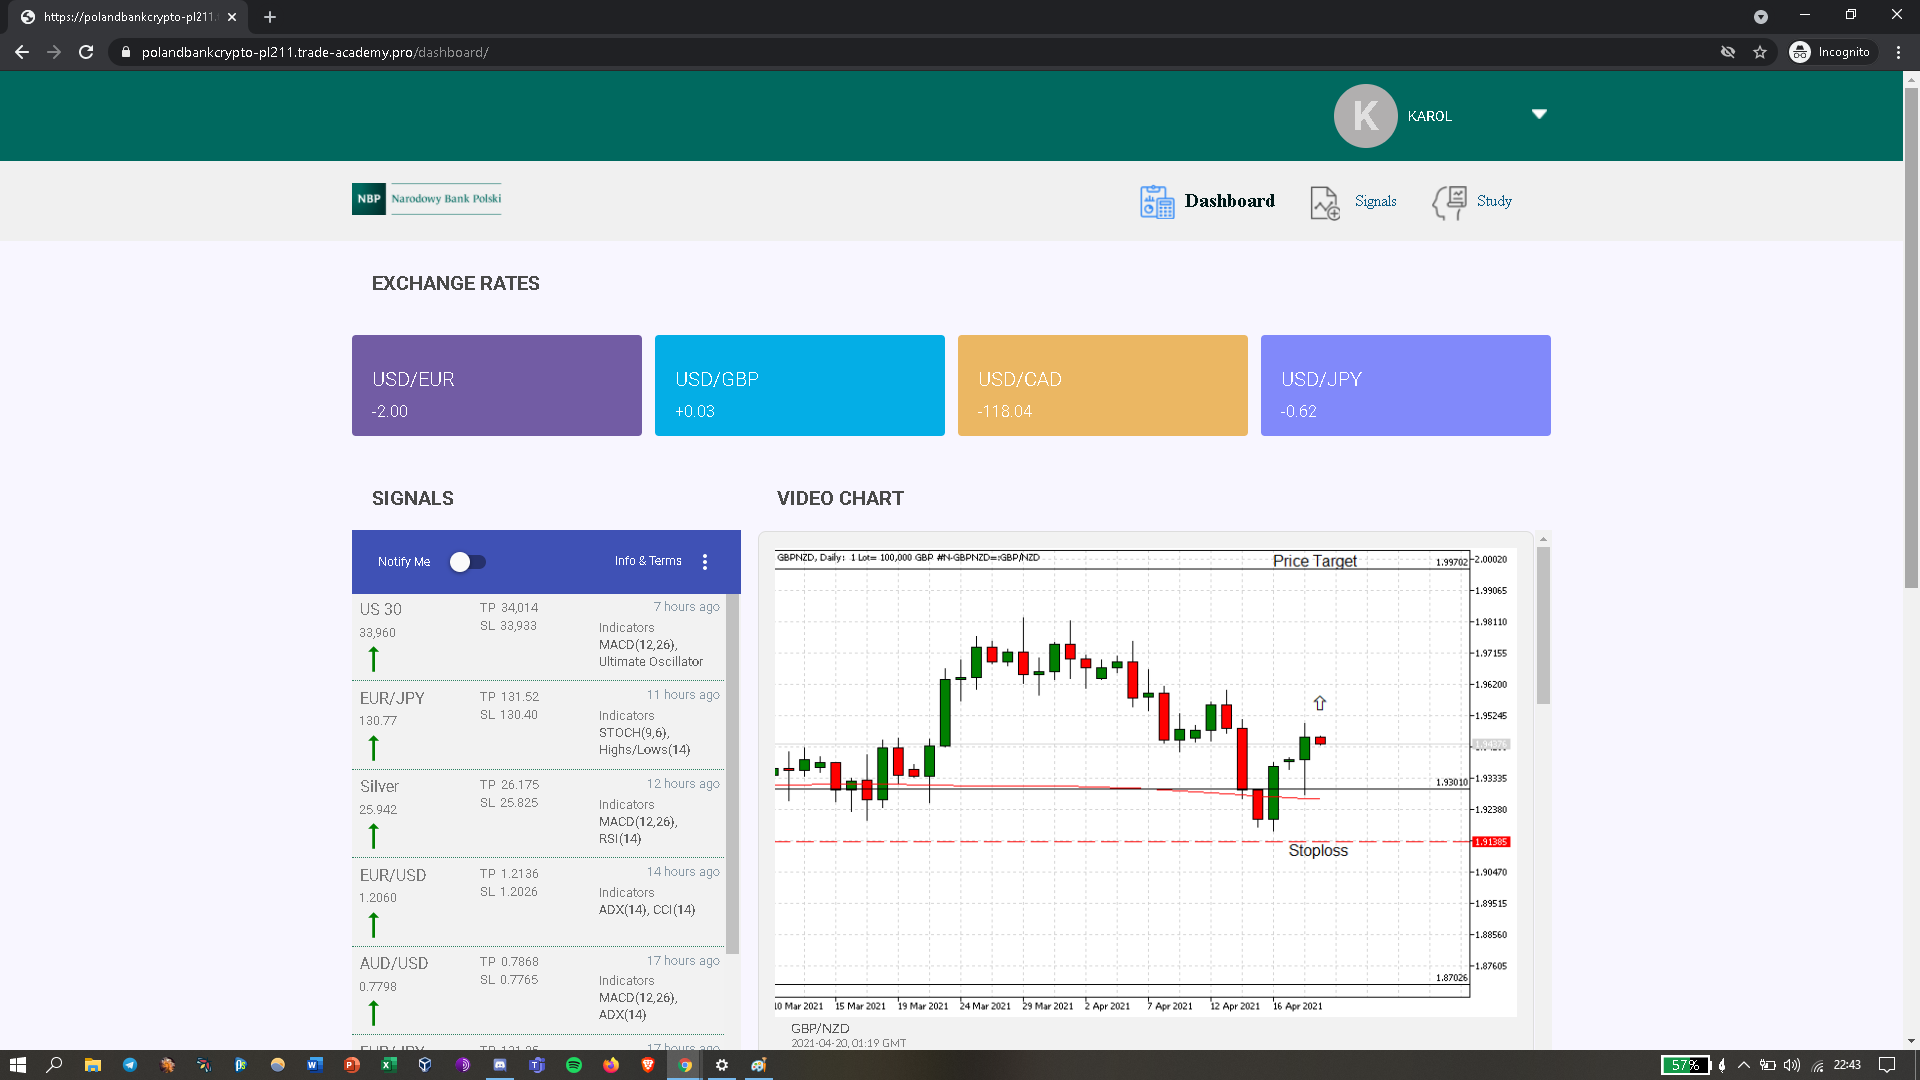Click the USD/CAD orange rate card

[1102, 385]
